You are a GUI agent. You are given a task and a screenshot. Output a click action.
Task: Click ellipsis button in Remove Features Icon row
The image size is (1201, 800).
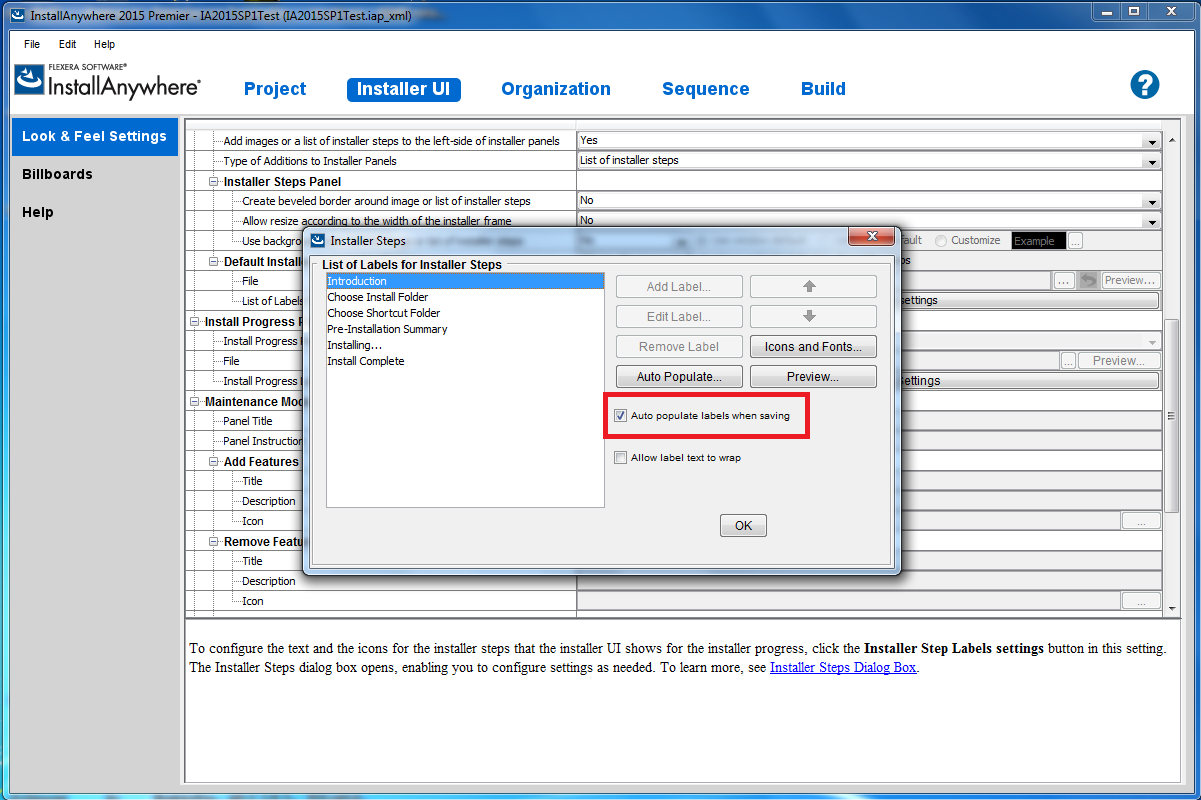(1141, 601)
